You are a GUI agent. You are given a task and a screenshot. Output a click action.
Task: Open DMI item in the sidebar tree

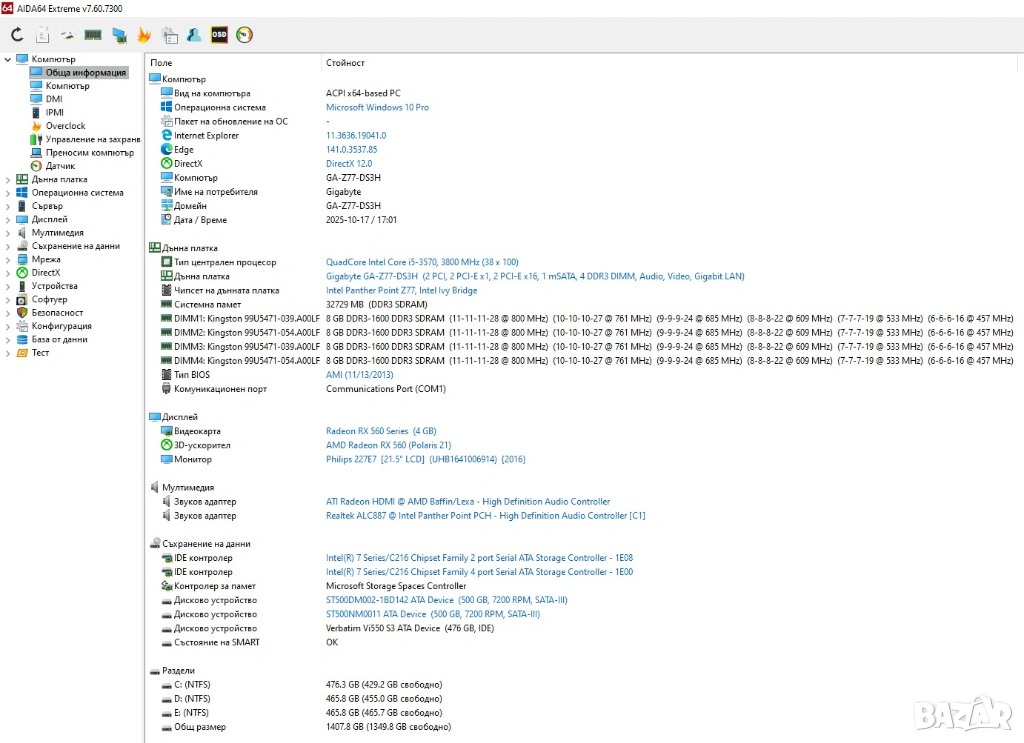tap(54, 99)
